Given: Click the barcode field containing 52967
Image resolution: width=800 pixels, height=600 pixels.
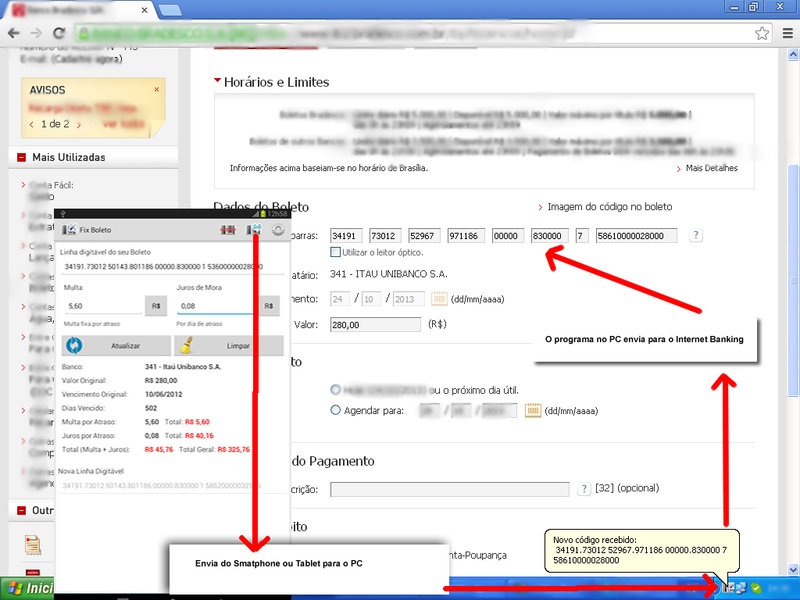Looking at the screenshot, I should click(424, 236).
